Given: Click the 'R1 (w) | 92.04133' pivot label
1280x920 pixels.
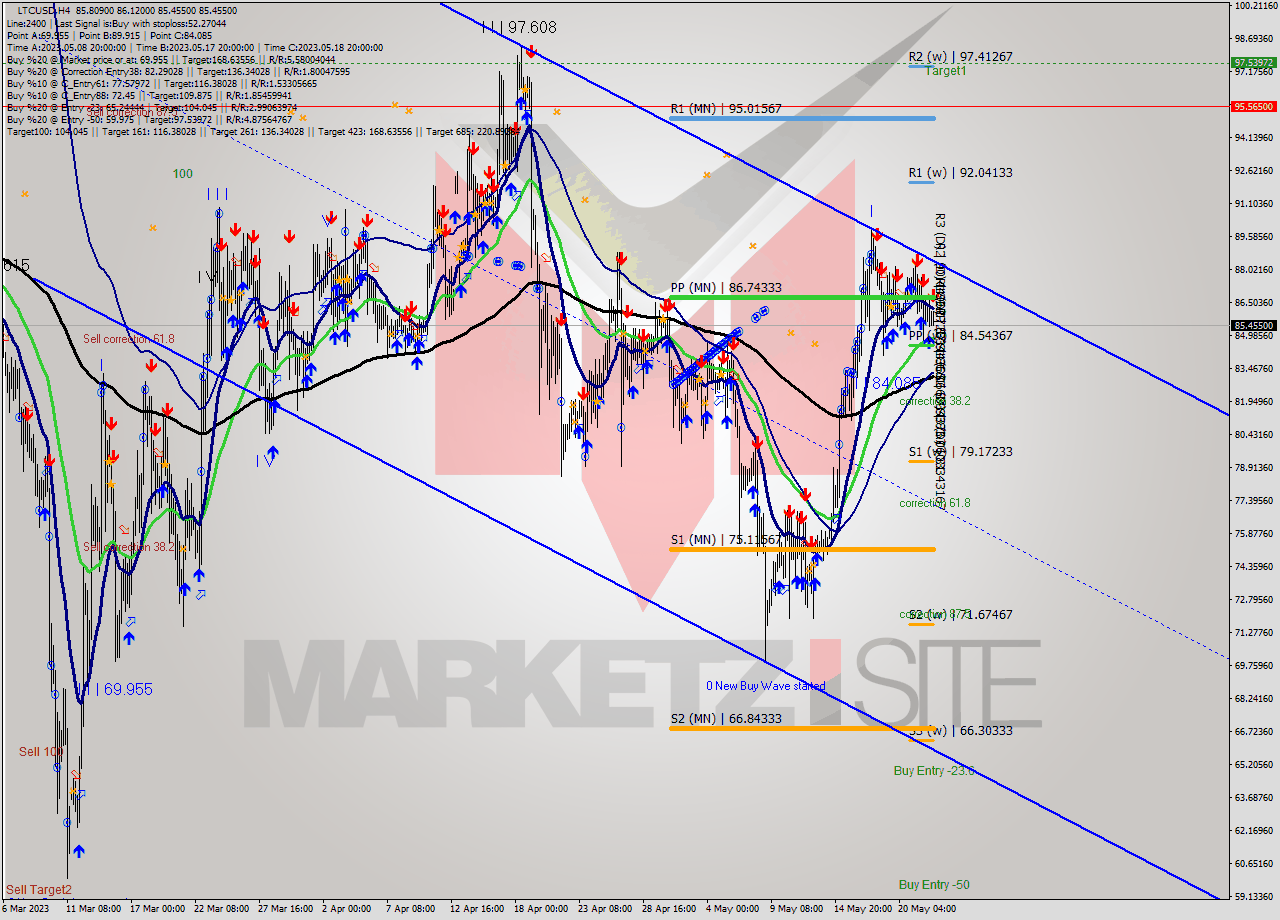Looking at the screenshot, I should pos(960,173).
